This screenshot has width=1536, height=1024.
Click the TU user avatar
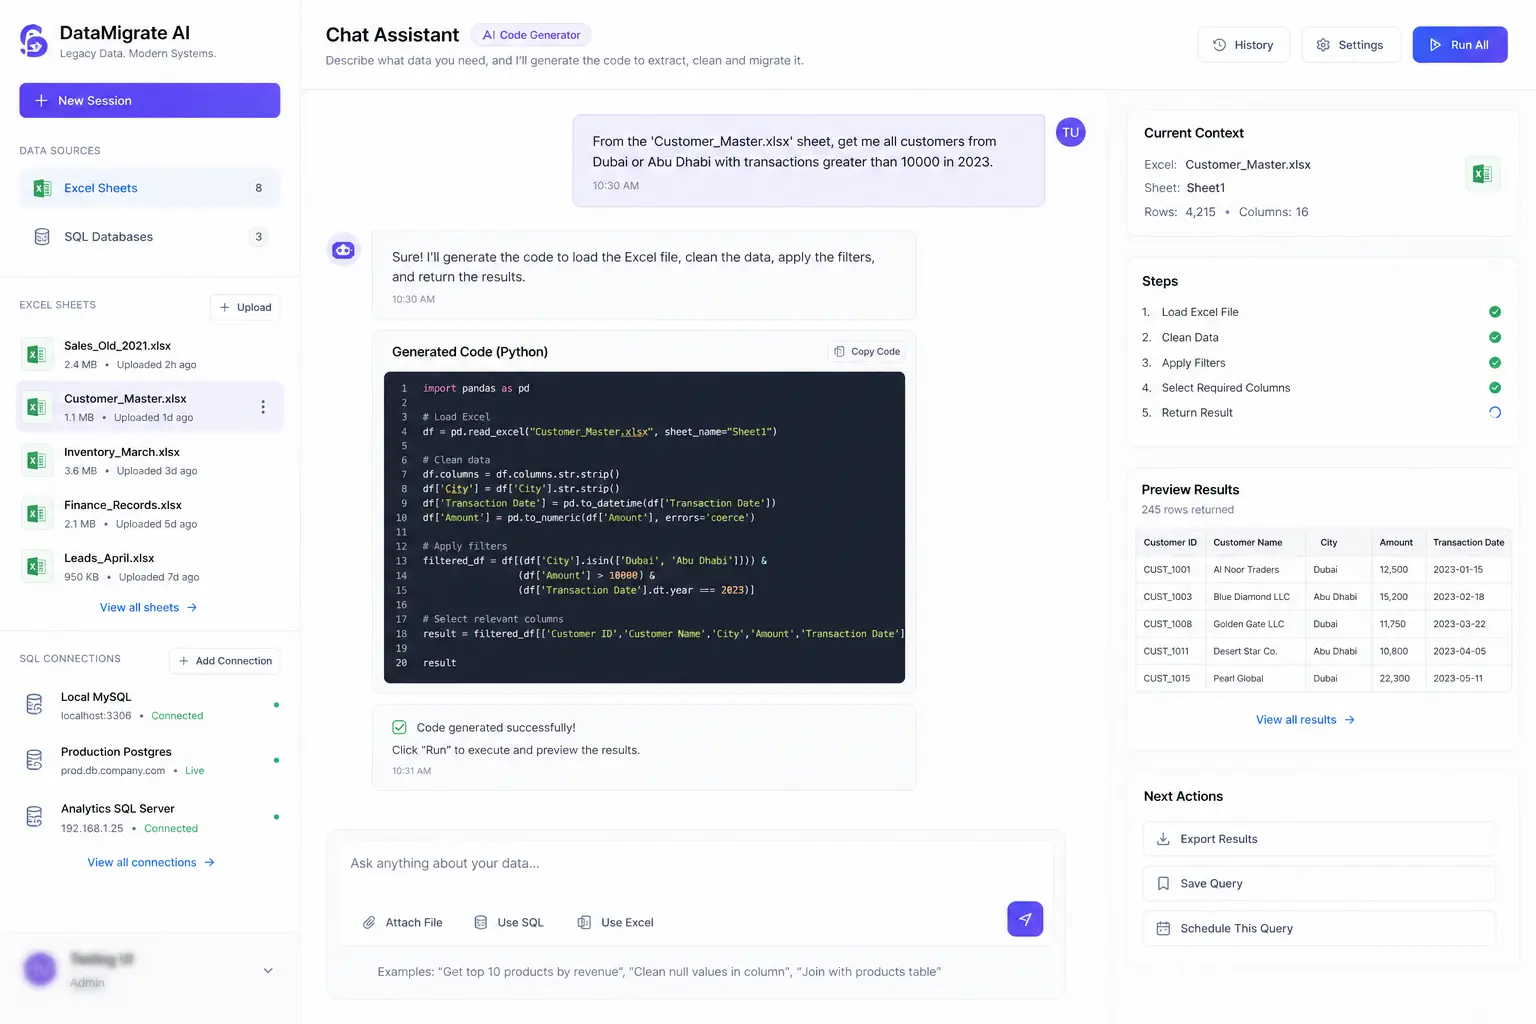[1070, 132]
